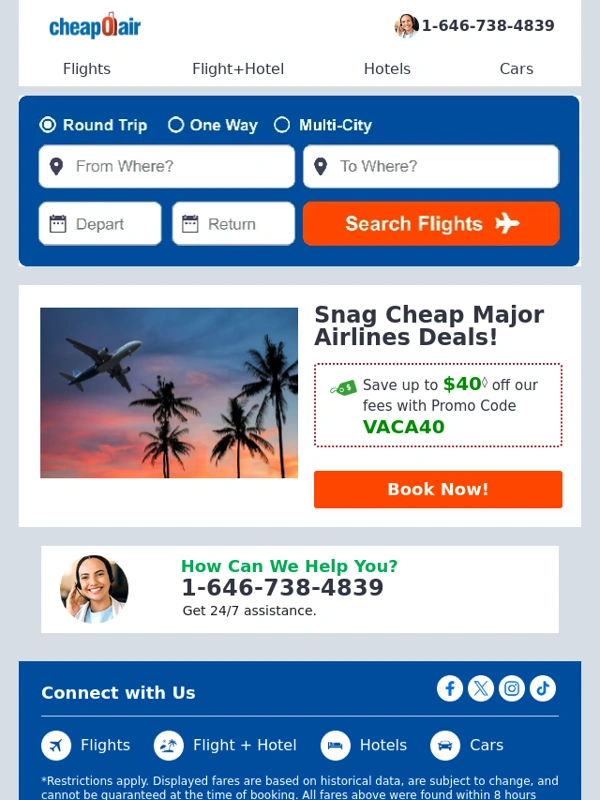Open the Hotels tab in top navigation
The image size is (600, 800).
387,69
